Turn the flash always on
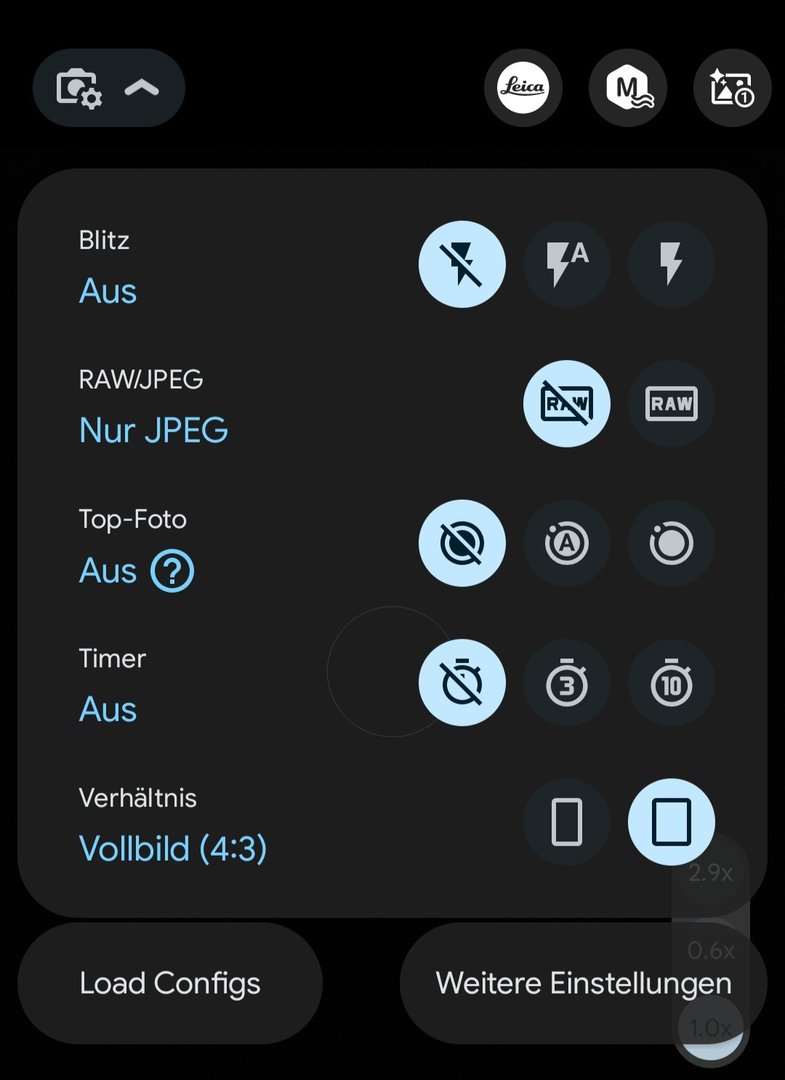The width and height of the screenshot is (785, 1080). [671, 264]
